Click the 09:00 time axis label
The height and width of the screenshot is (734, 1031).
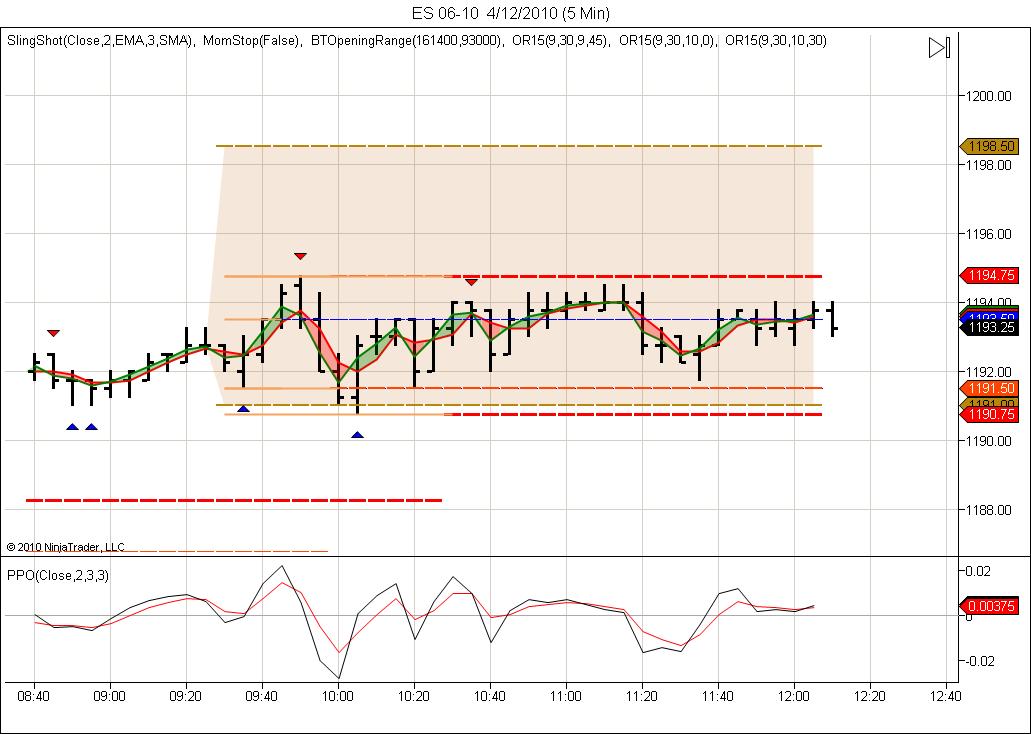tap(110, 697)
